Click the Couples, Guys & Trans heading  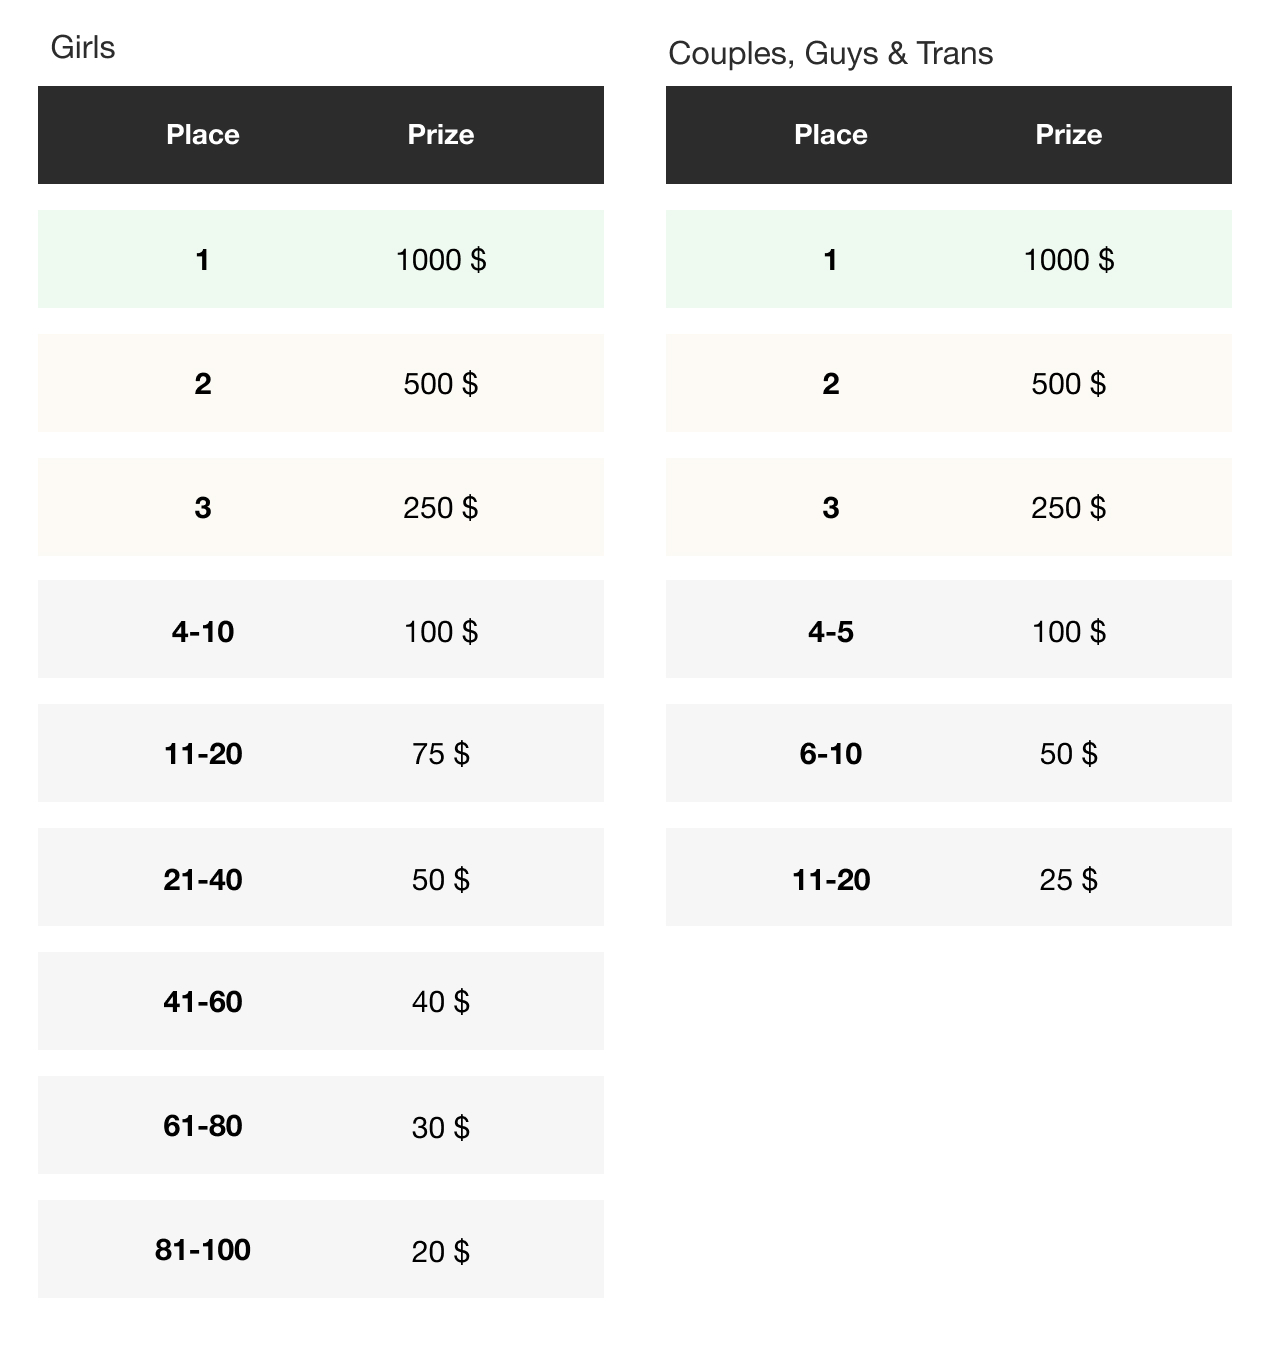tap(830, 53)
